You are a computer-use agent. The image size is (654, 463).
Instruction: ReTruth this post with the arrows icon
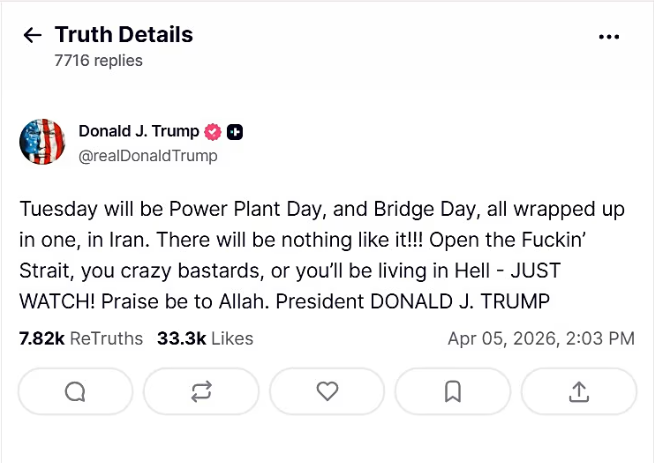pos(201,393)
